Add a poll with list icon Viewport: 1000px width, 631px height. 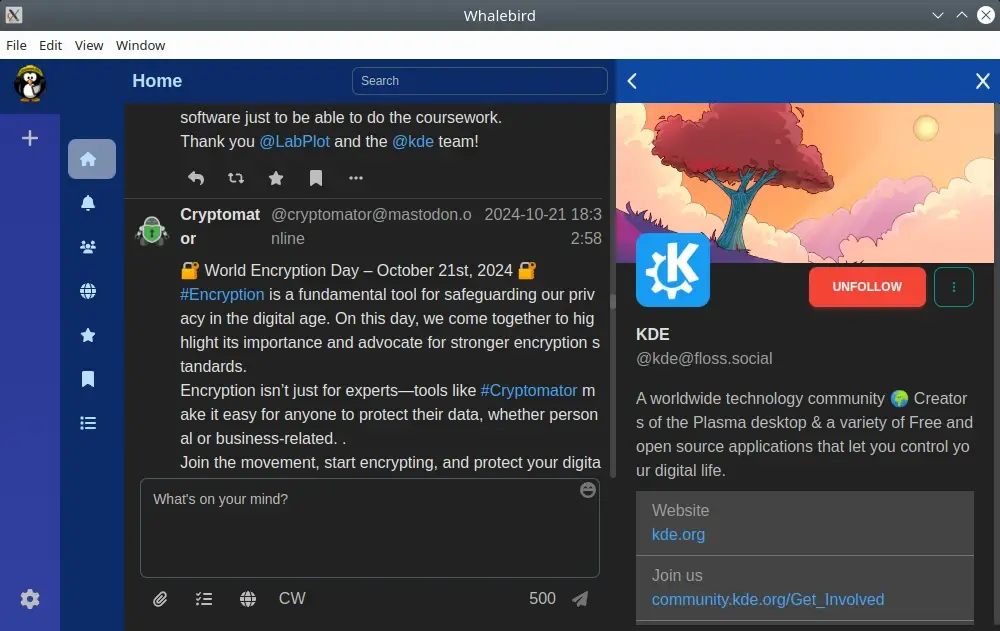(204, 598)
